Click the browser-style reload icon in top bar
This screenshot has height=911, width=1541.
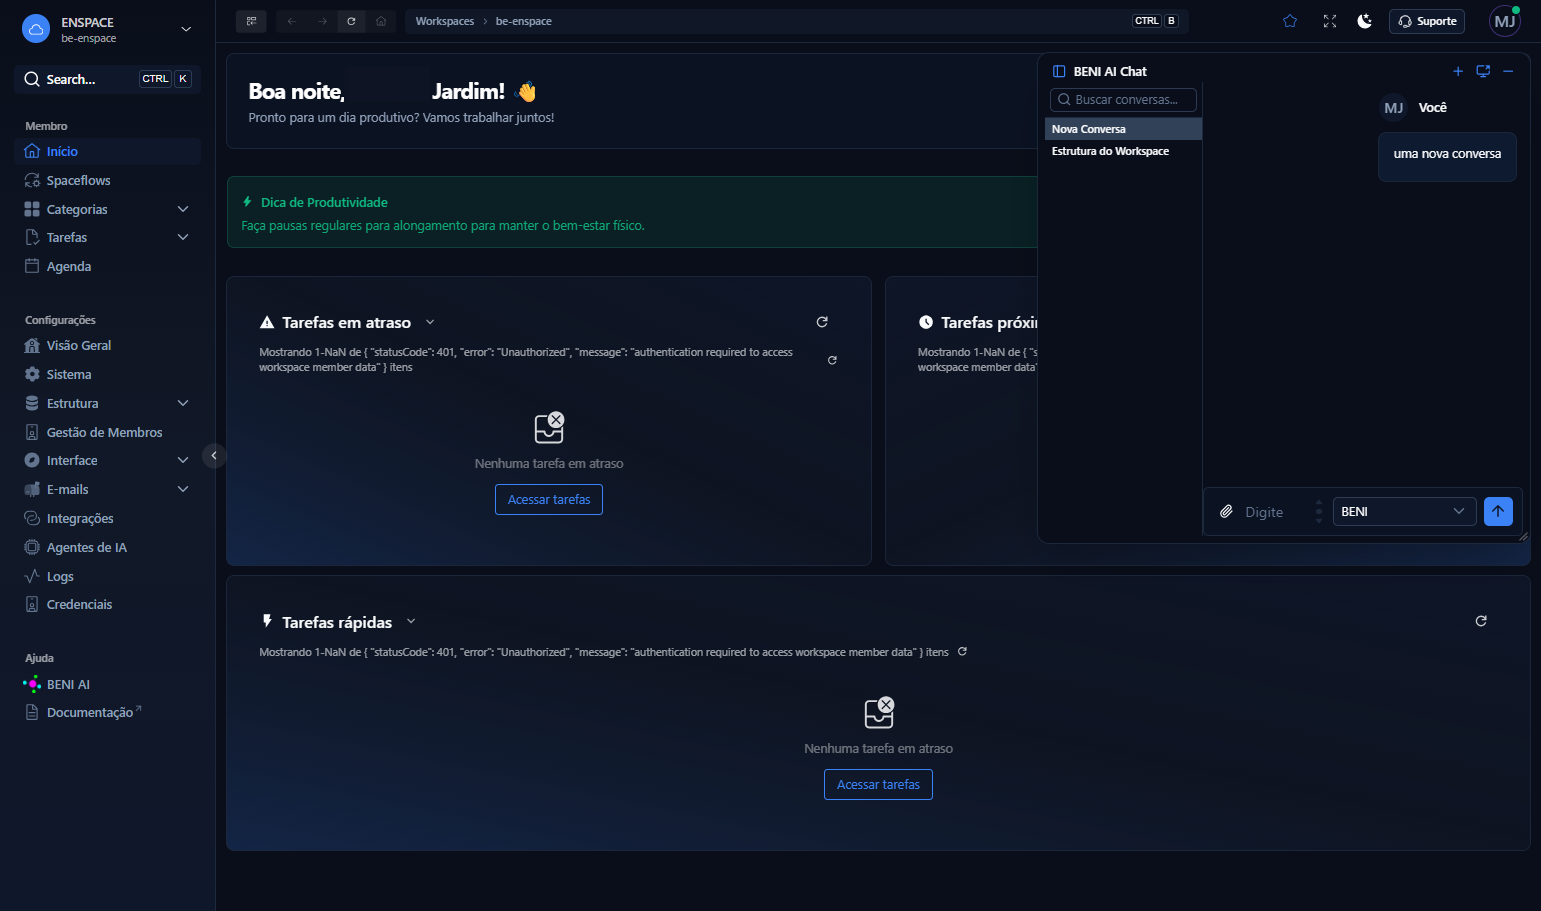pyautogui.click(x=351, y=21)
